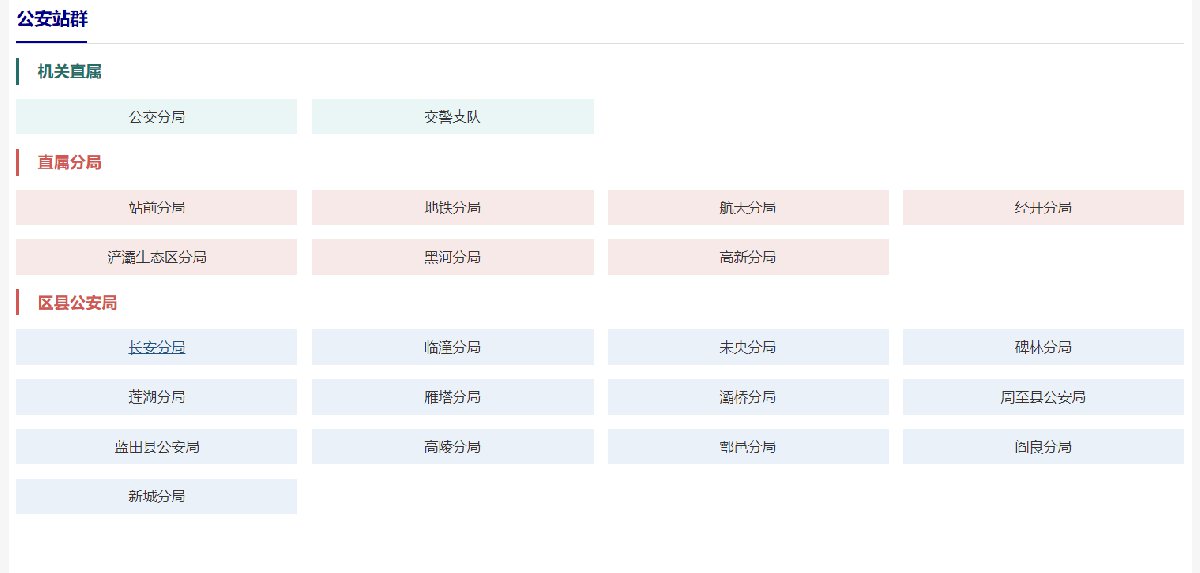Select the 黑河分局 link
This screenshot has height=573, width=1200.
coord(452,257)
